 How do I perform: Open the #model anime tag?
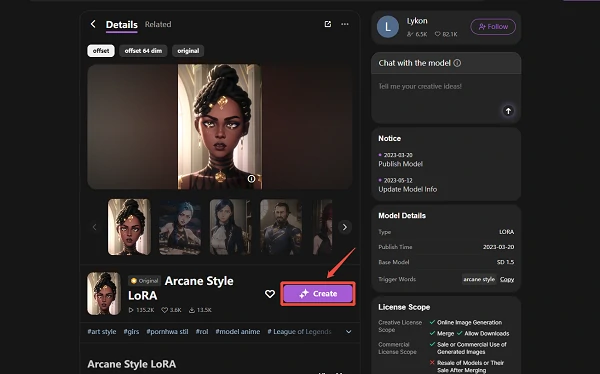click(x=238, y=332)
